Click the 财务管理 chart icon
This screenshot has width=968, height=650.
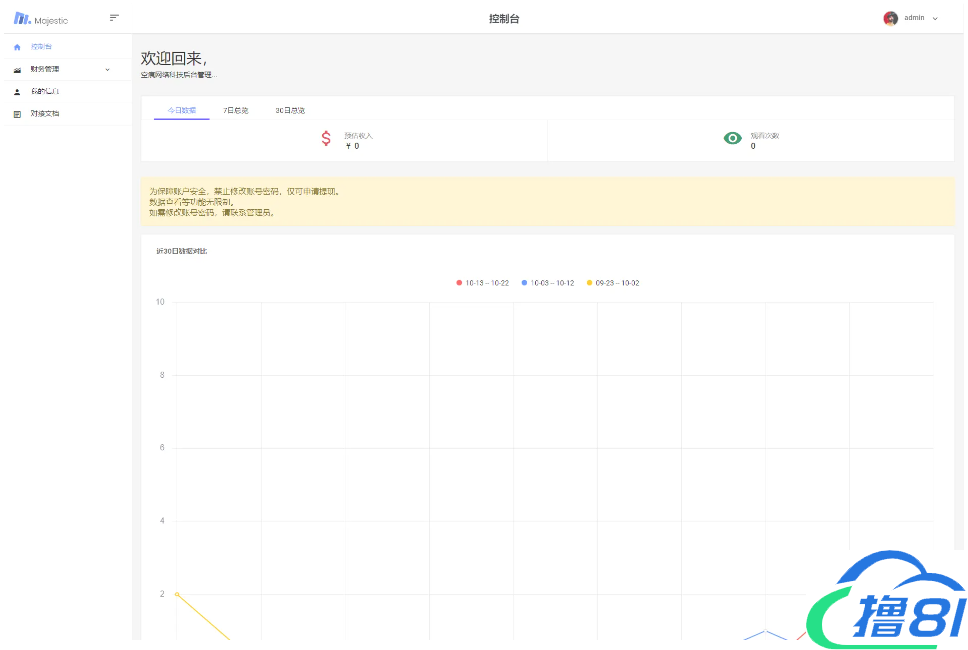coord(17,70)
